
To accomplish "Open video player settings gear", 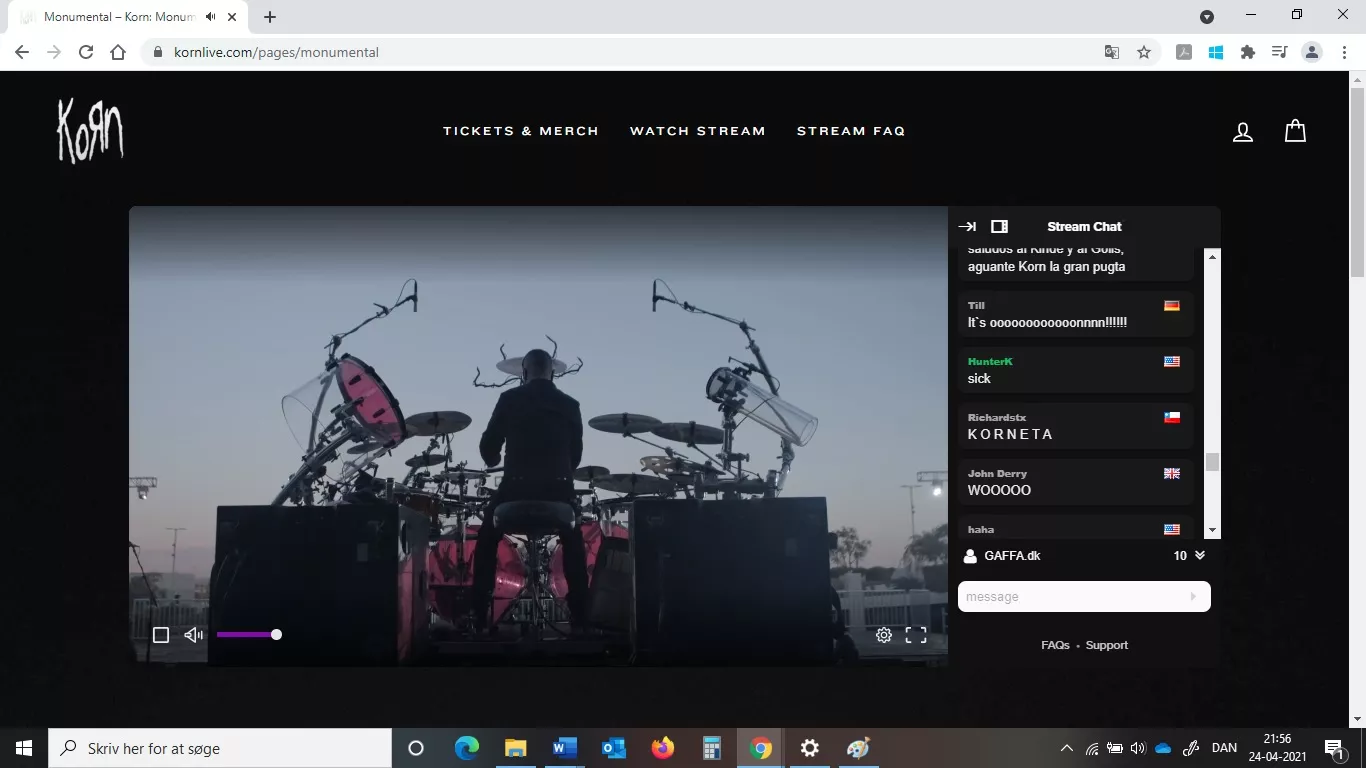I will (x=884, y=635).
